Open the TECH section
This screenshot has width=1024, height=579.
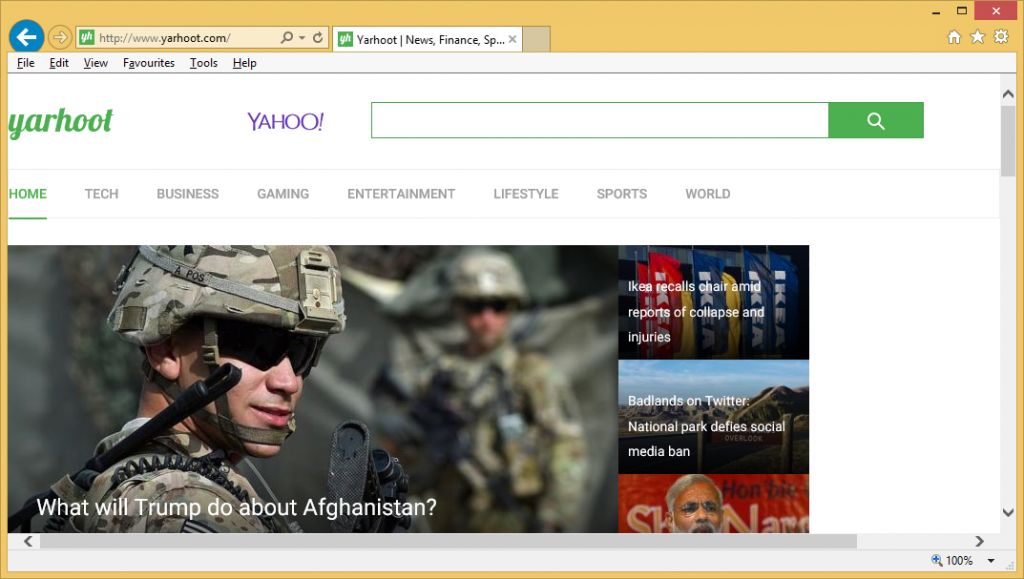pyautogui.click(x=101, y=194)
